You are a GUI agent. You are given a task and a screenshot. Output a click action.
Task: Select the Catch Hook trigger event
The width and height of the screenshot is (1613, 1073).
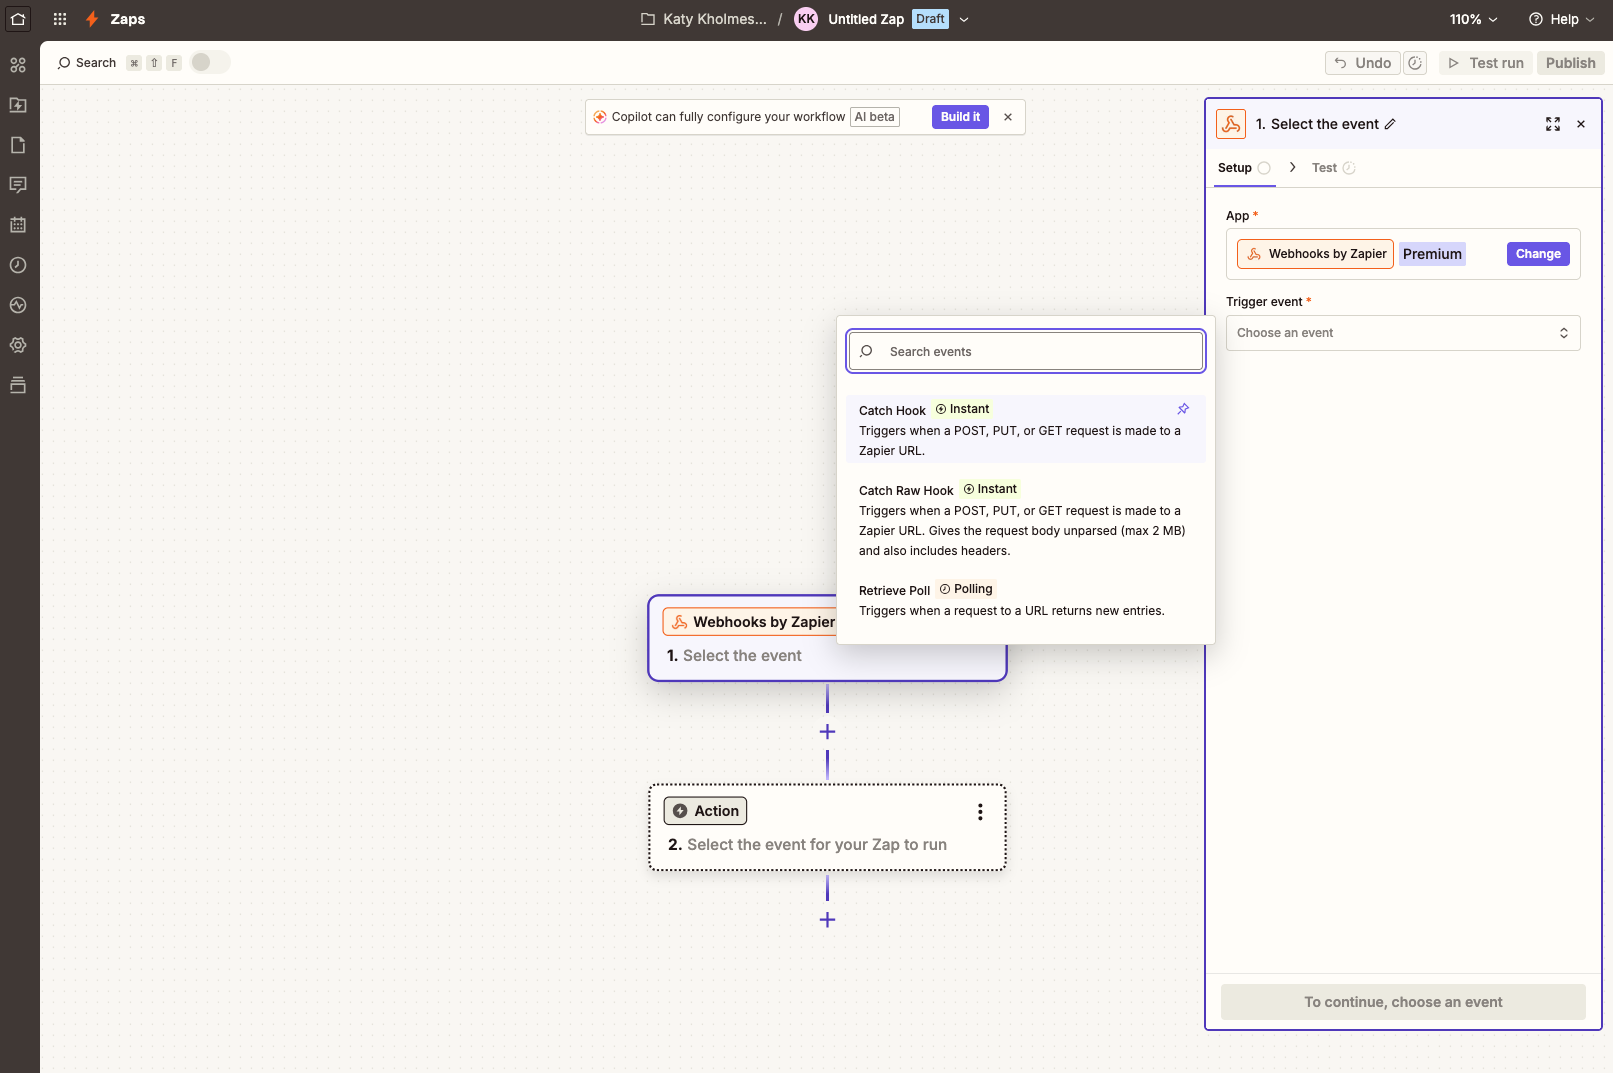(x=1025, y=429)
